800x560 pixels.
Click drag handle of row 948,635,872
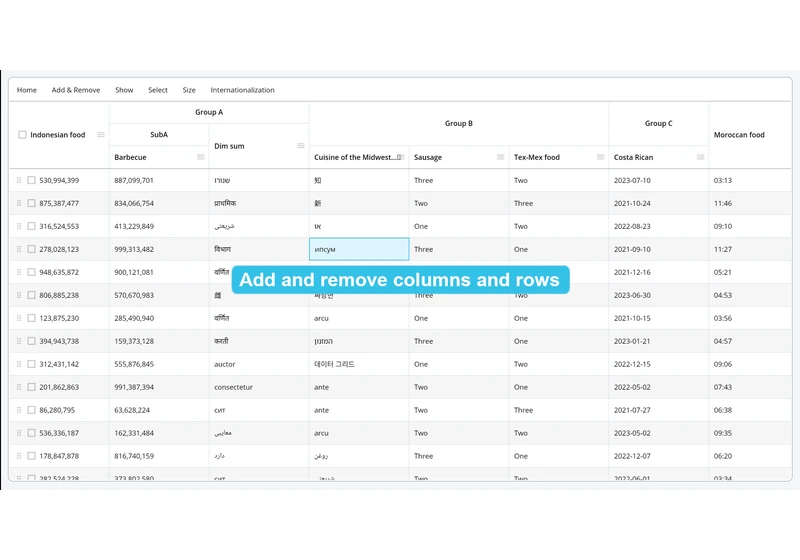[x=19, y=272]
